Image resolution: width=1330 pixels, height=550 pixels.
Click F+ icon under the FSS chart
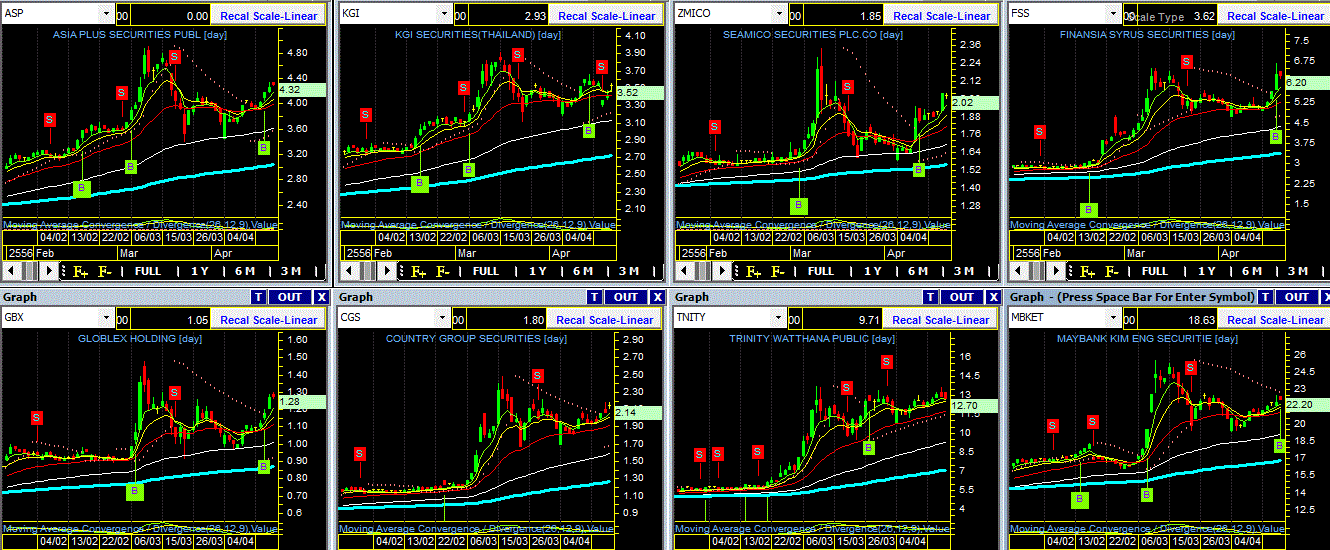[x=1087, y=271]
